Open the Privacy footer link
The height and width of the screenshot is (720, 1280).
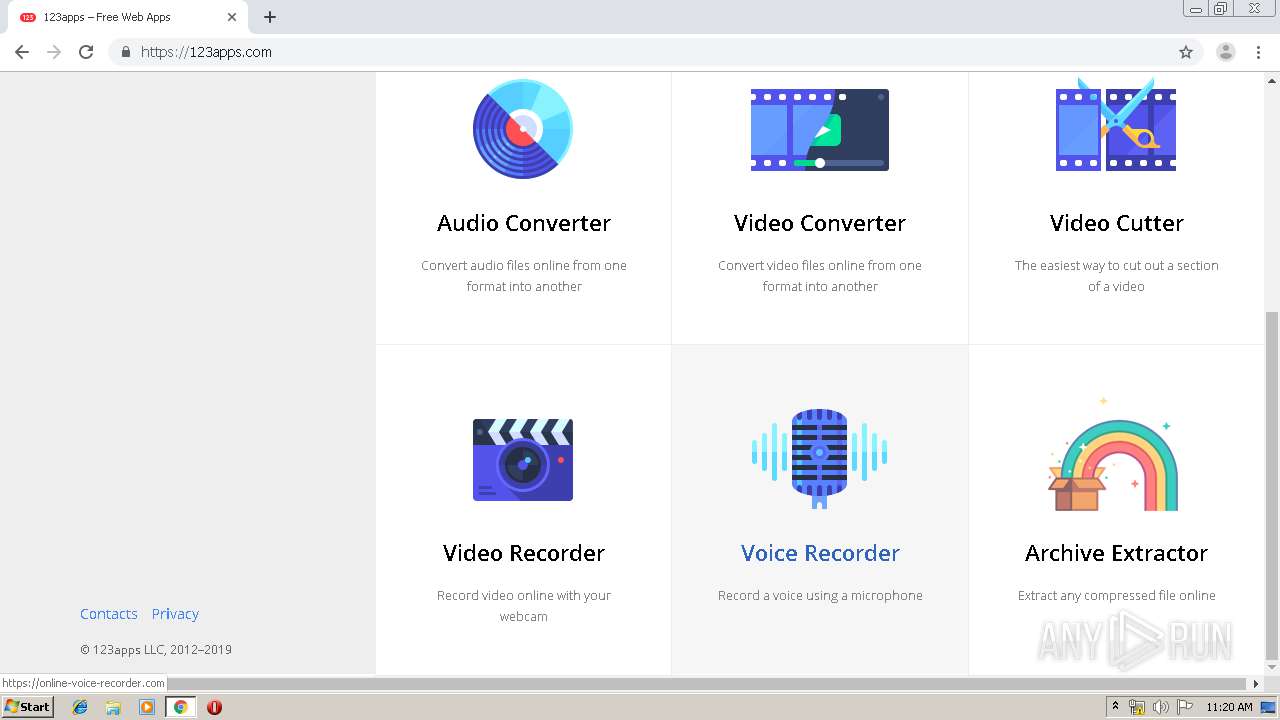[175, 614]
